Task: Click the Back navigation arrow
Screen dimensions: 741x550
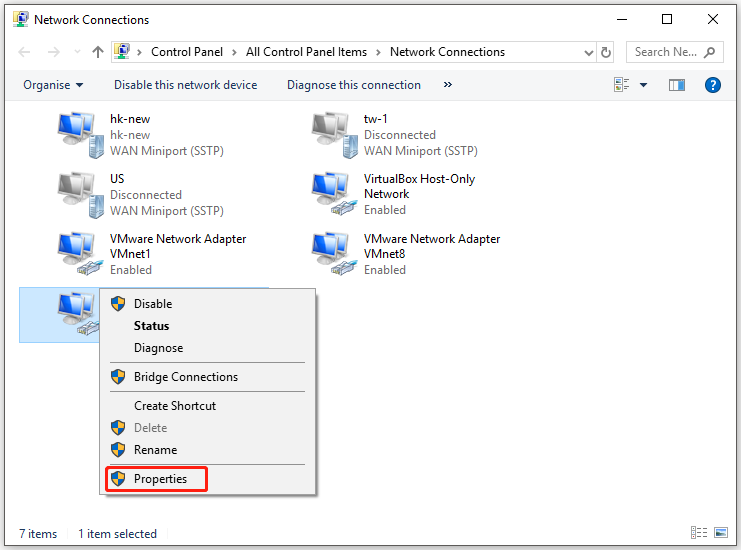Action: click(24, 52)
